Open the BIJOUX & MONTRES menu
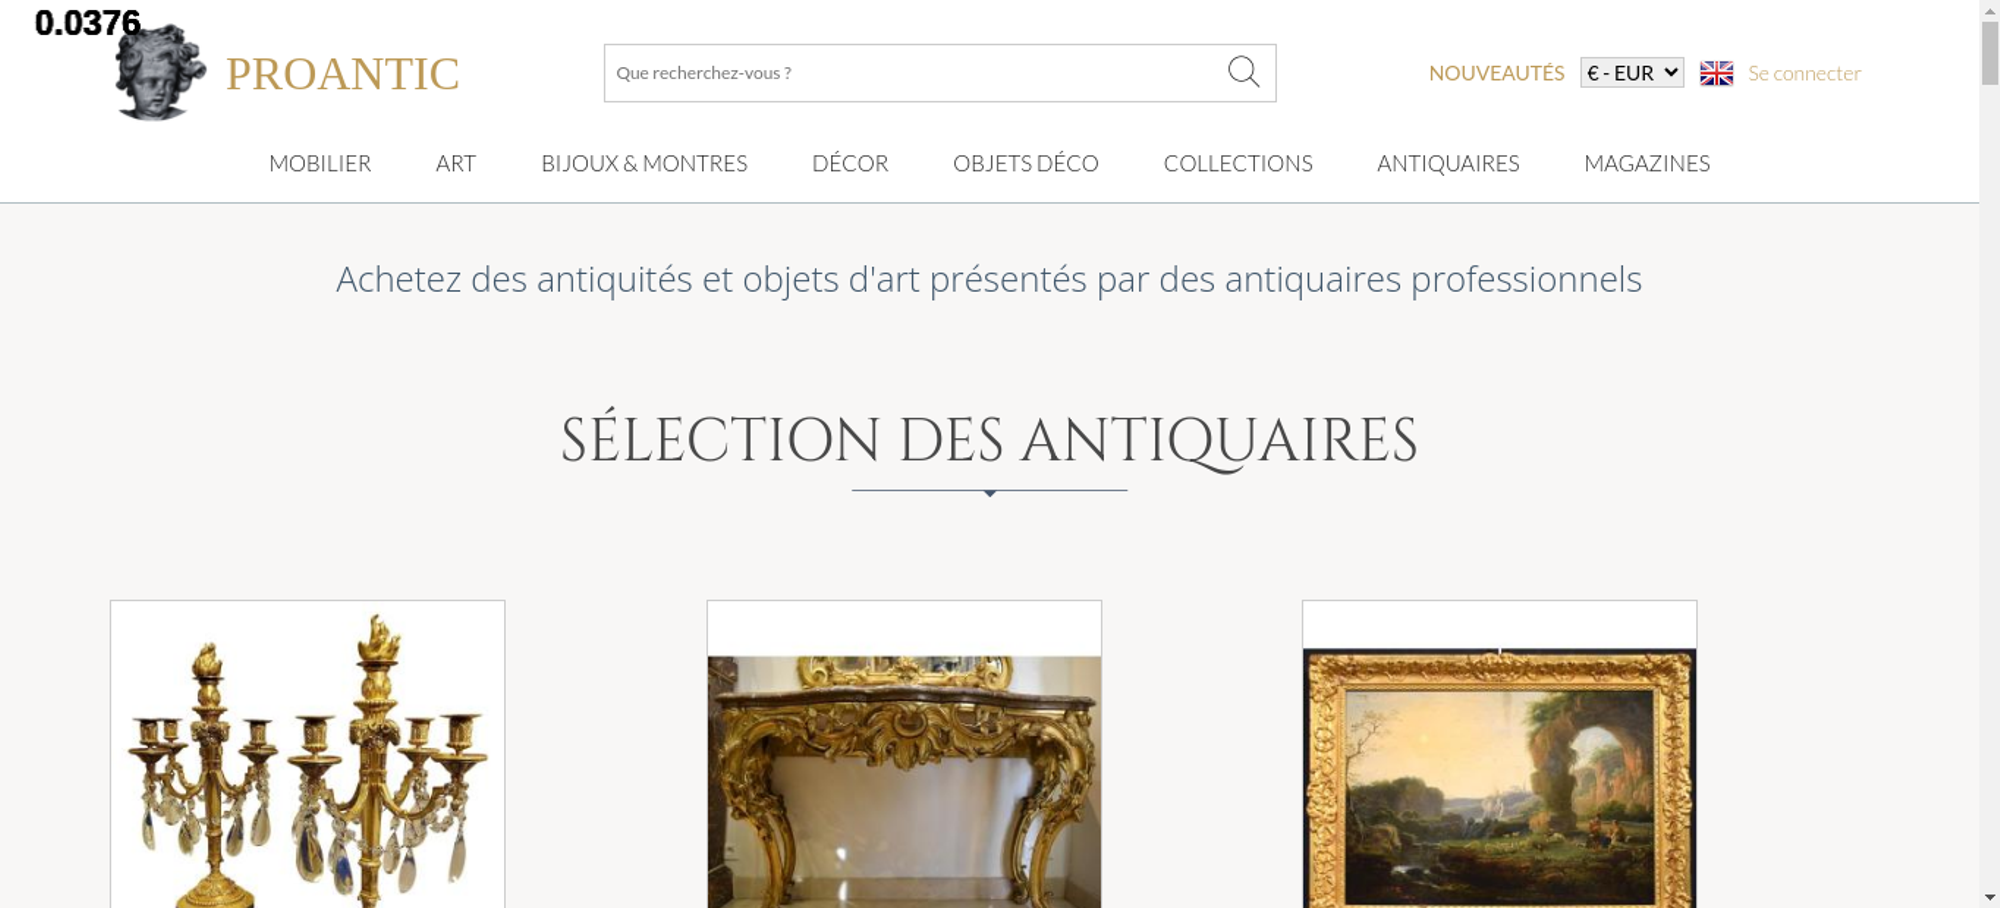 [644, 163]
